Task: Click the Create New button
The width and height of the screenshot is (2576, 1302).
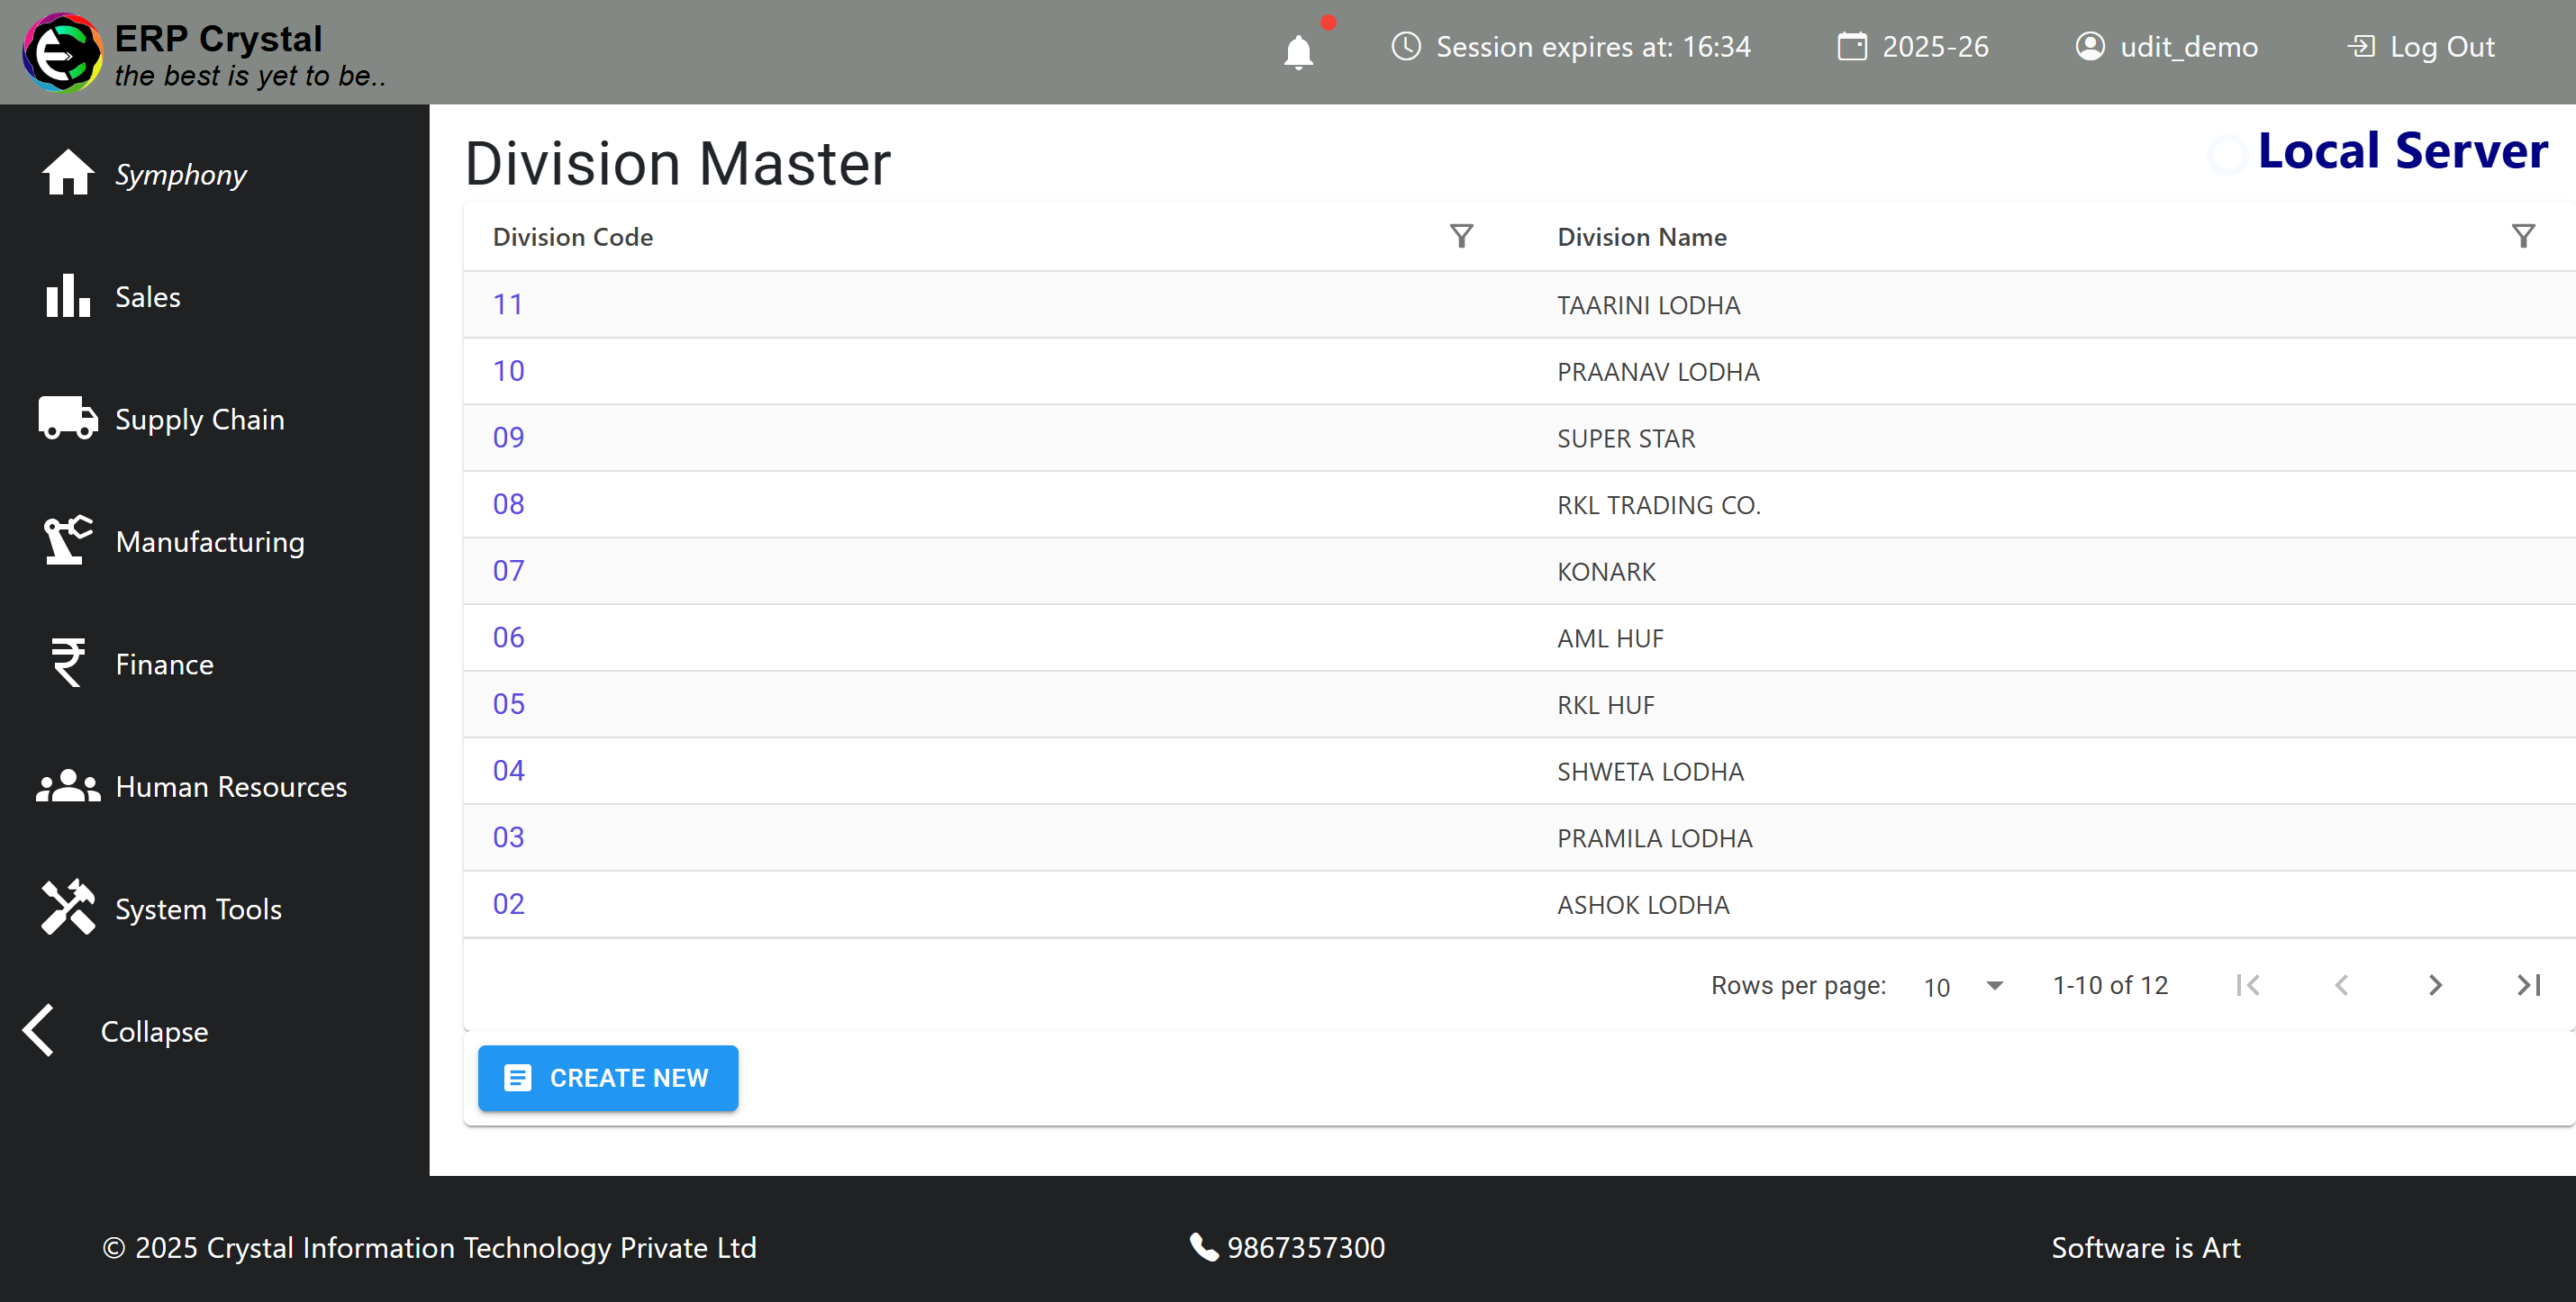Action: pos(607,1077)
